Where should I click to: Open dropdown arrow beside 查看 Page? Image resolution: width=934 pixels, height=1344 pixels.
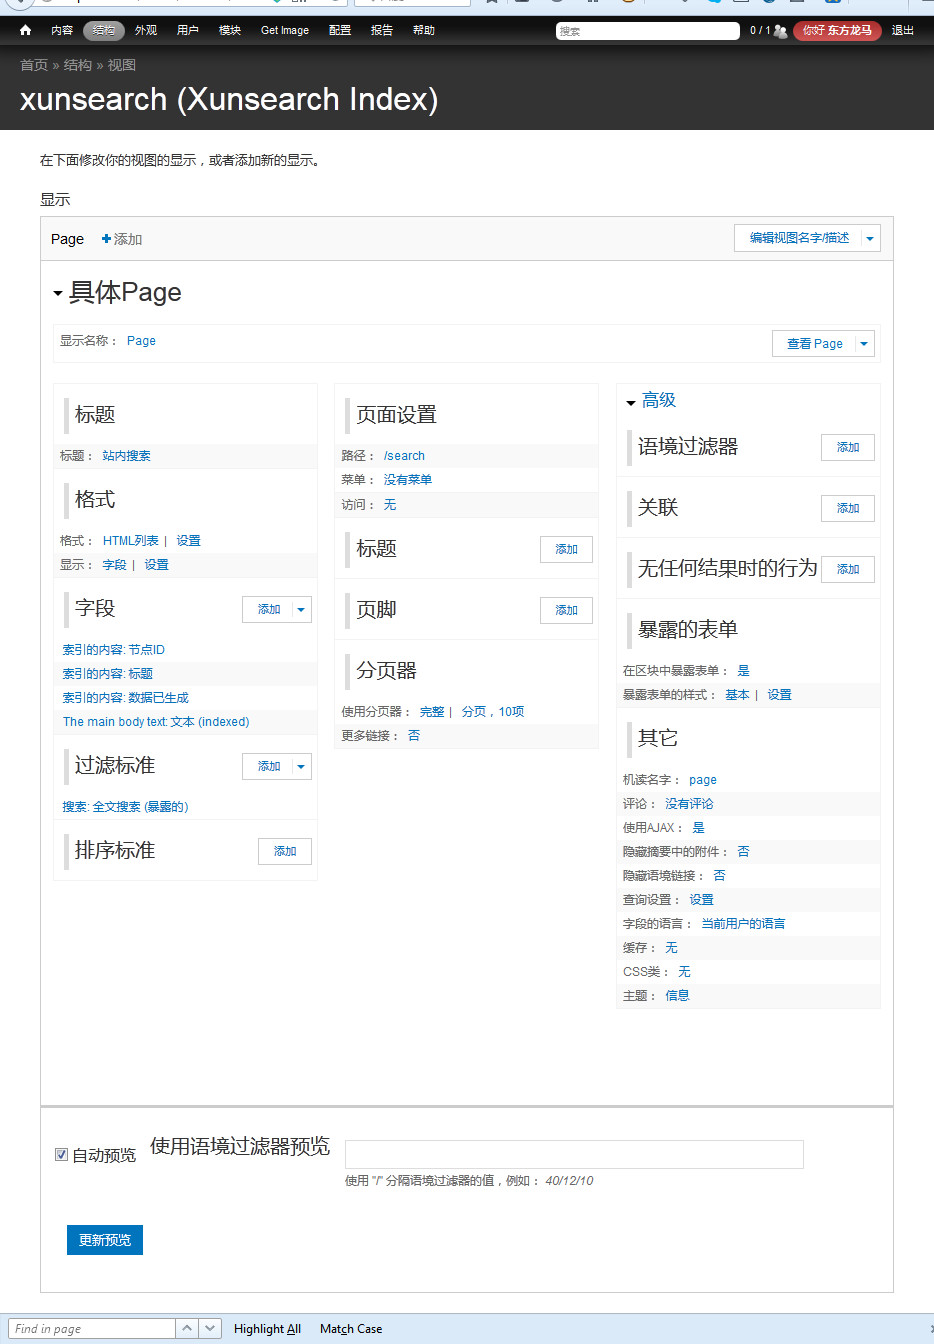pos(864,344)
